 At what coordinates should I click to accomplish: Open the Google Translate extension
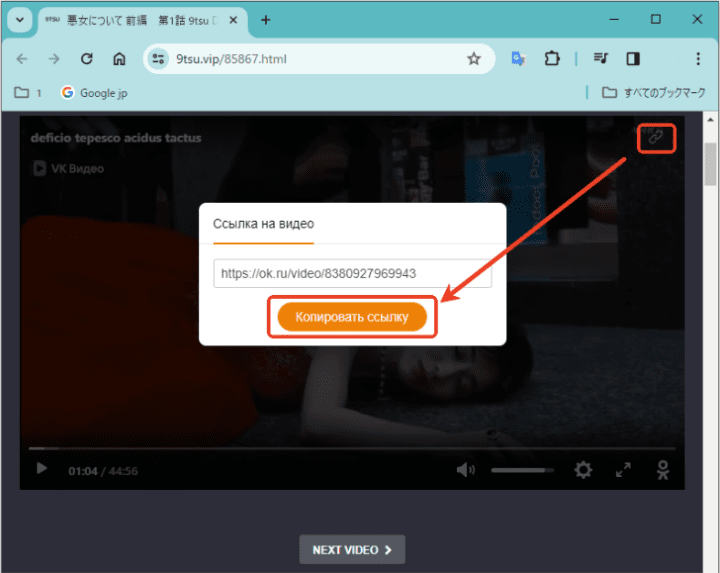point(518,59)
